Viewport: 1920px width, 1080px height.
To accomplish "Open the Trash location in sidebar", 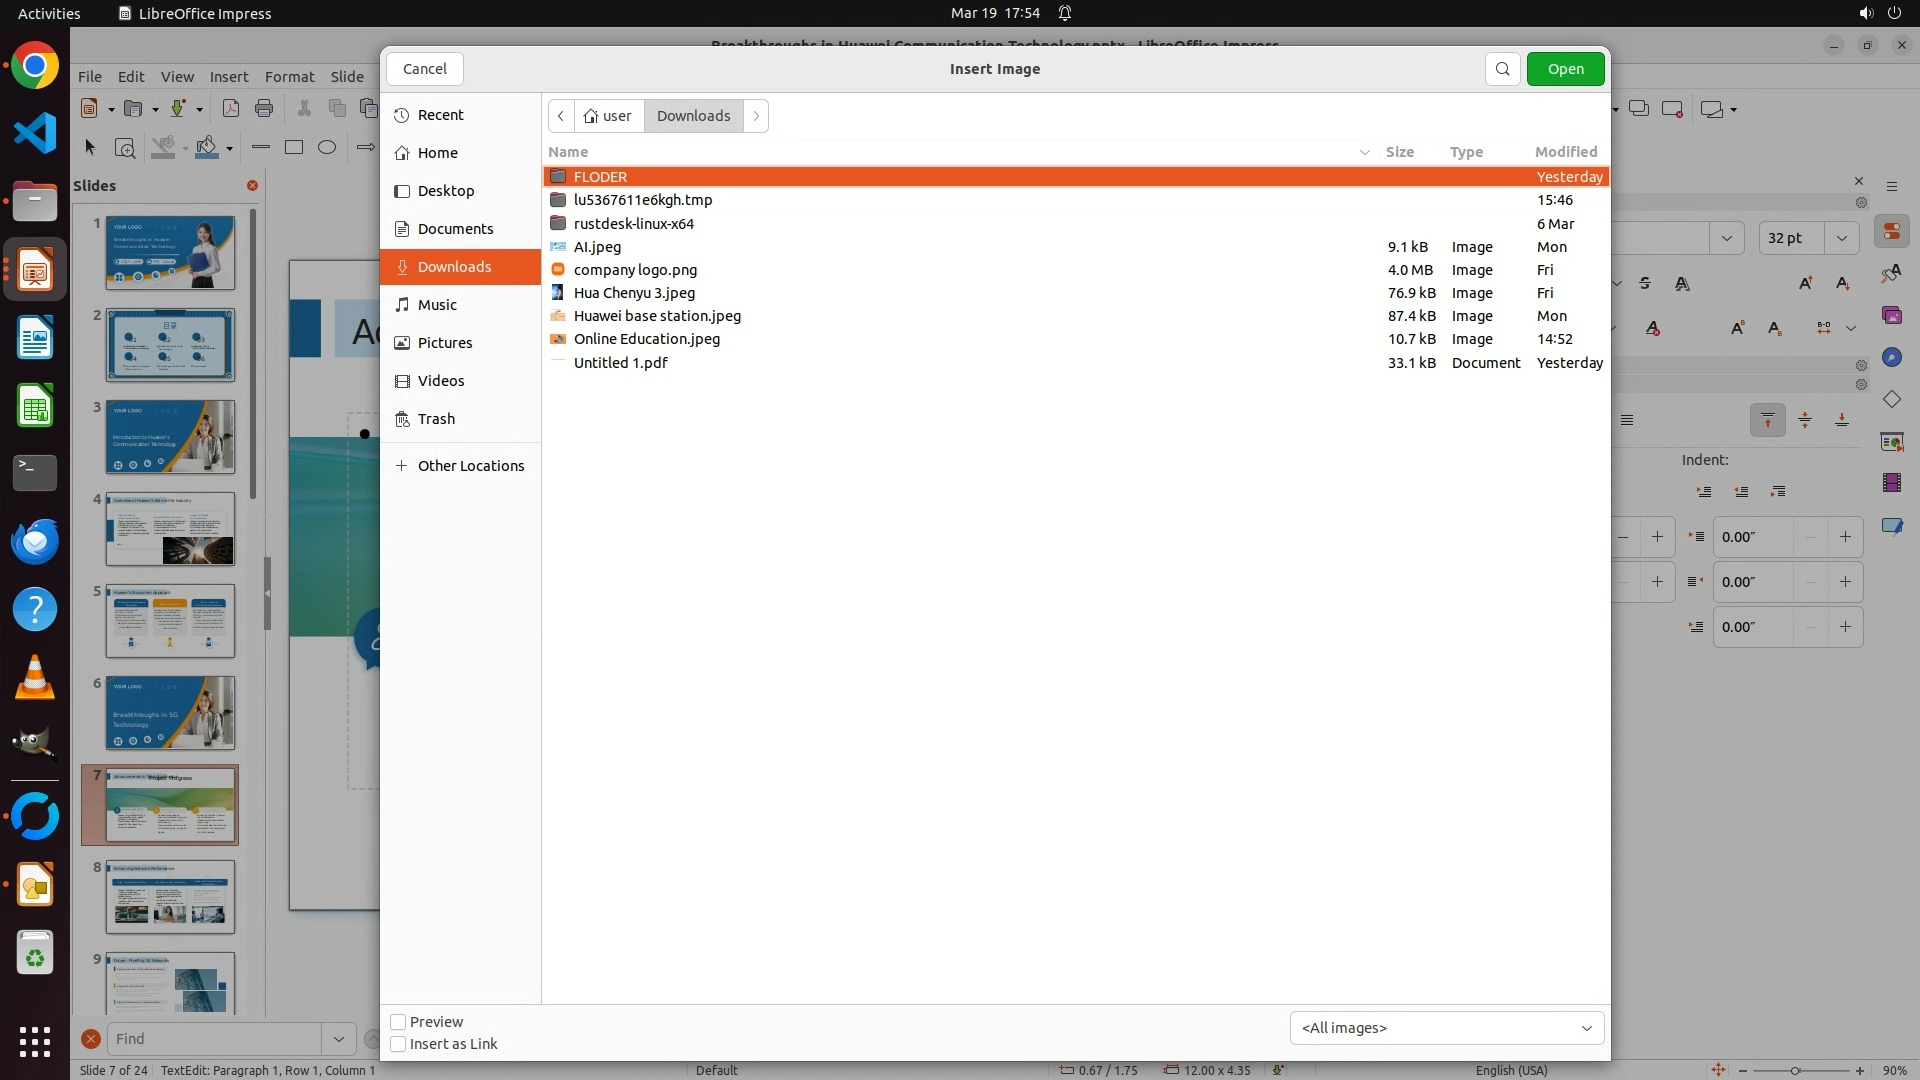I will 436,419.
